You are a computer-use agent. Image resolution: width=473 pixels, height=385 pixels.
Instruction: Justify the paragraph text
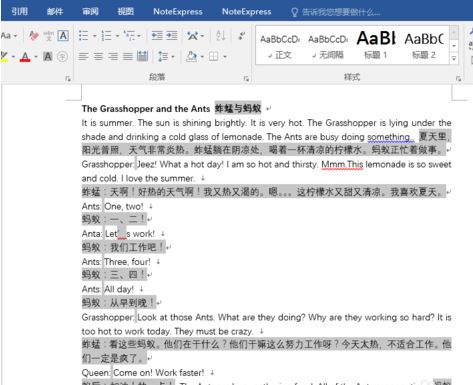[128, 56]
